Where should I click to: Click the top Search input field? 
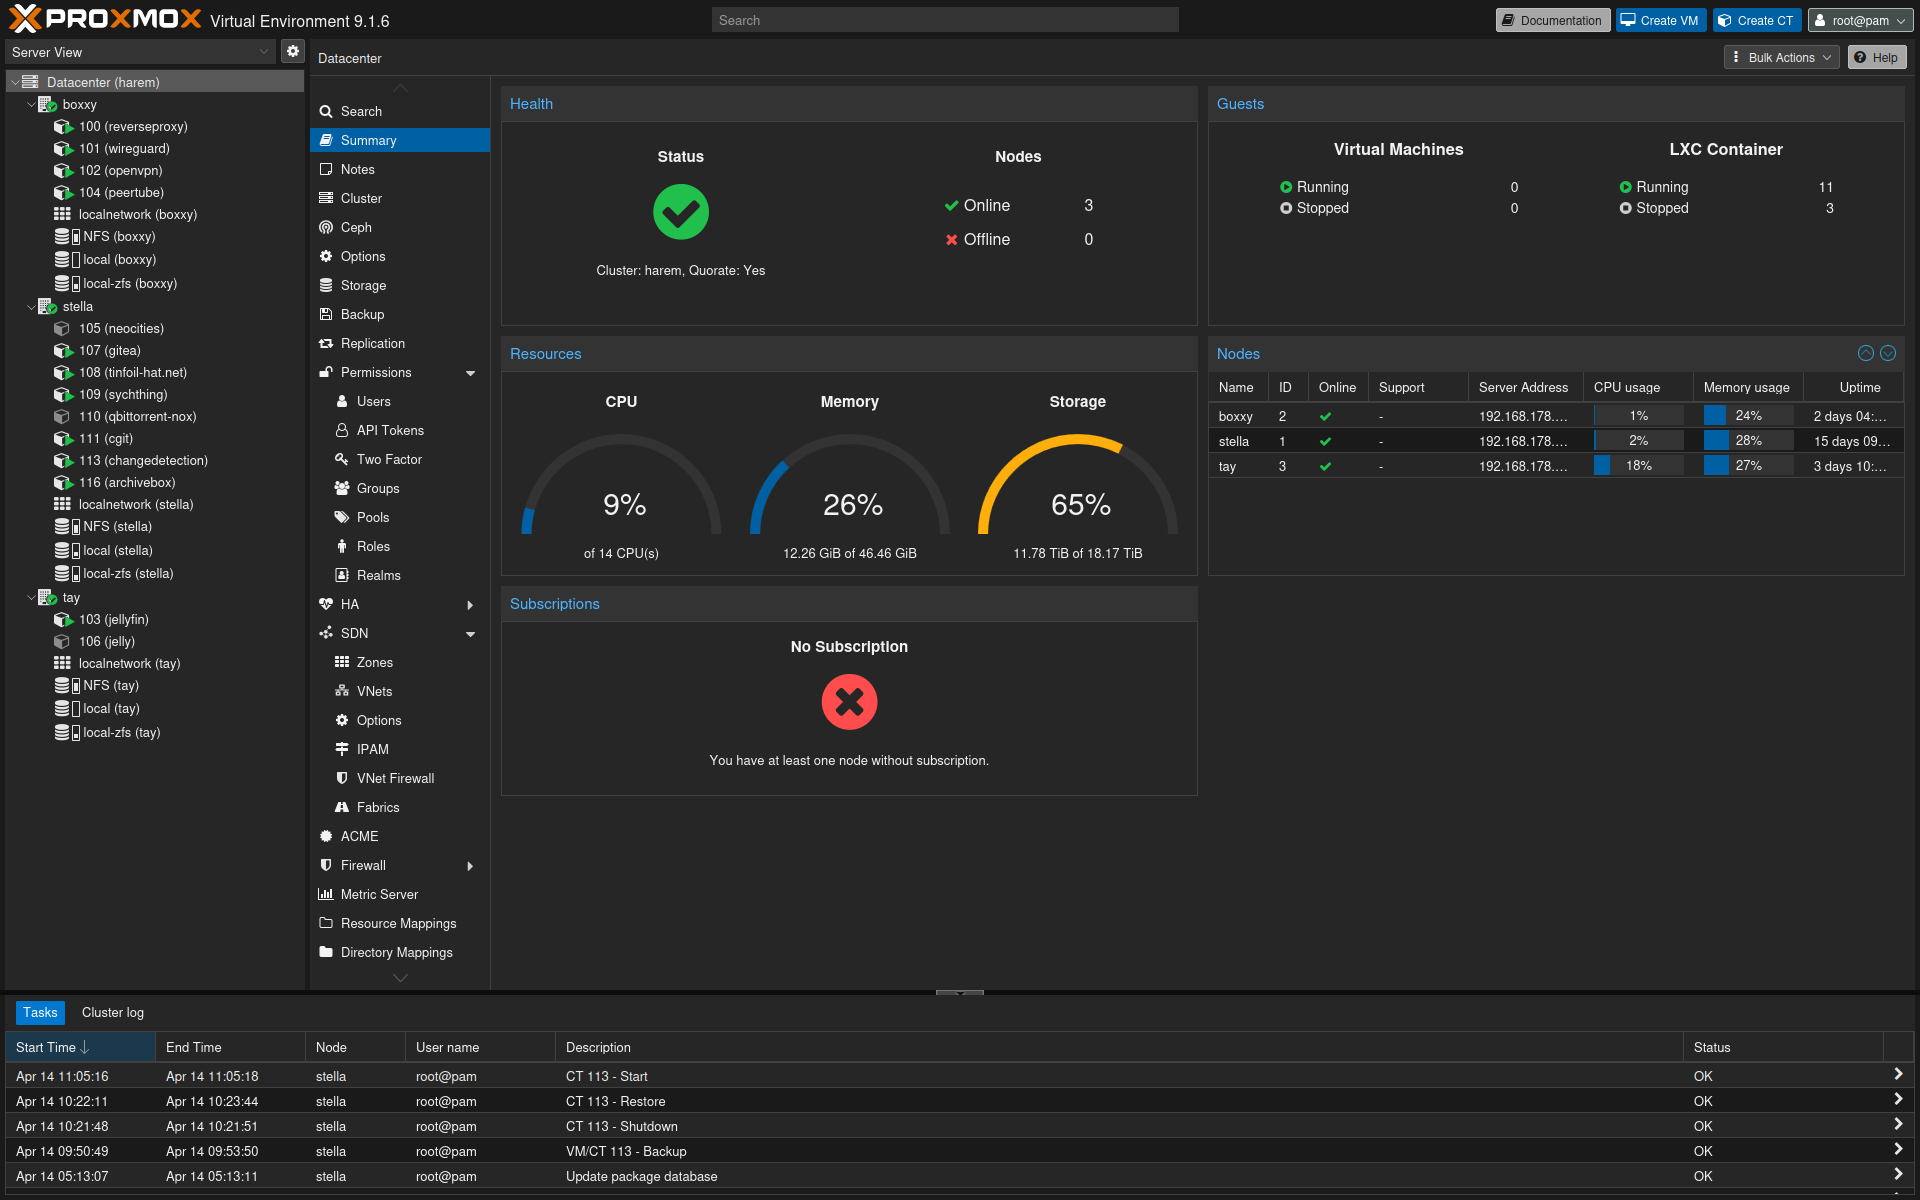click(944, 20)
